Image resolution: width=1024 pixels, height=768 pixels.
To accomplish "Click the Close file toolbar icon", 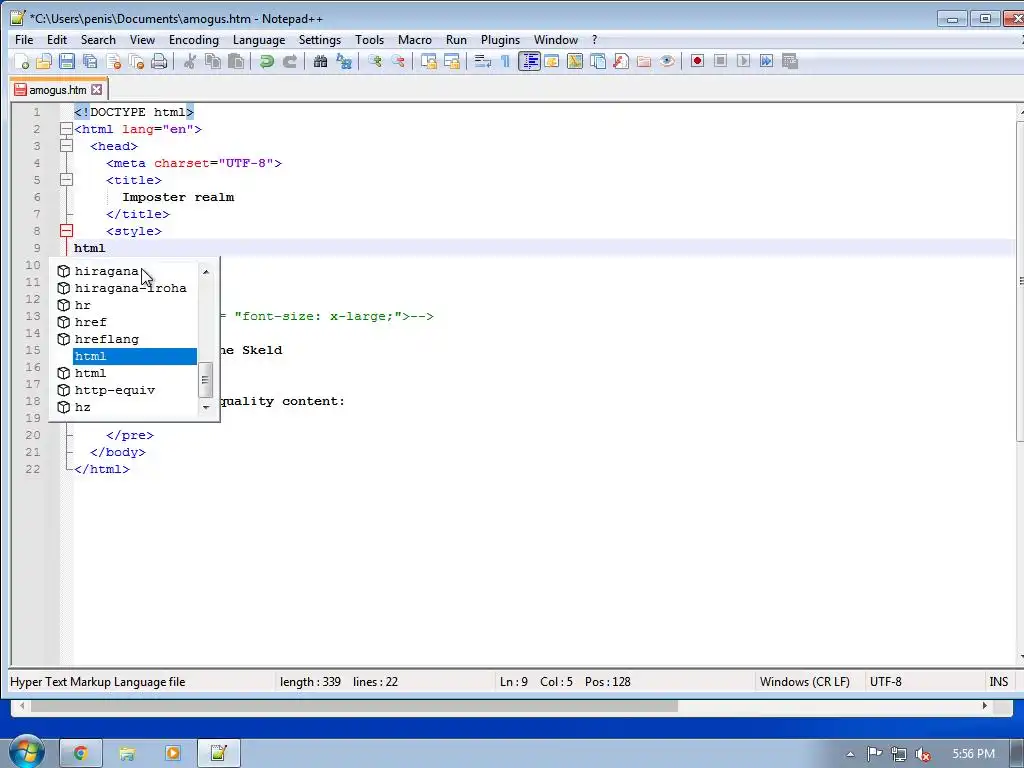I will click(113, 61).
